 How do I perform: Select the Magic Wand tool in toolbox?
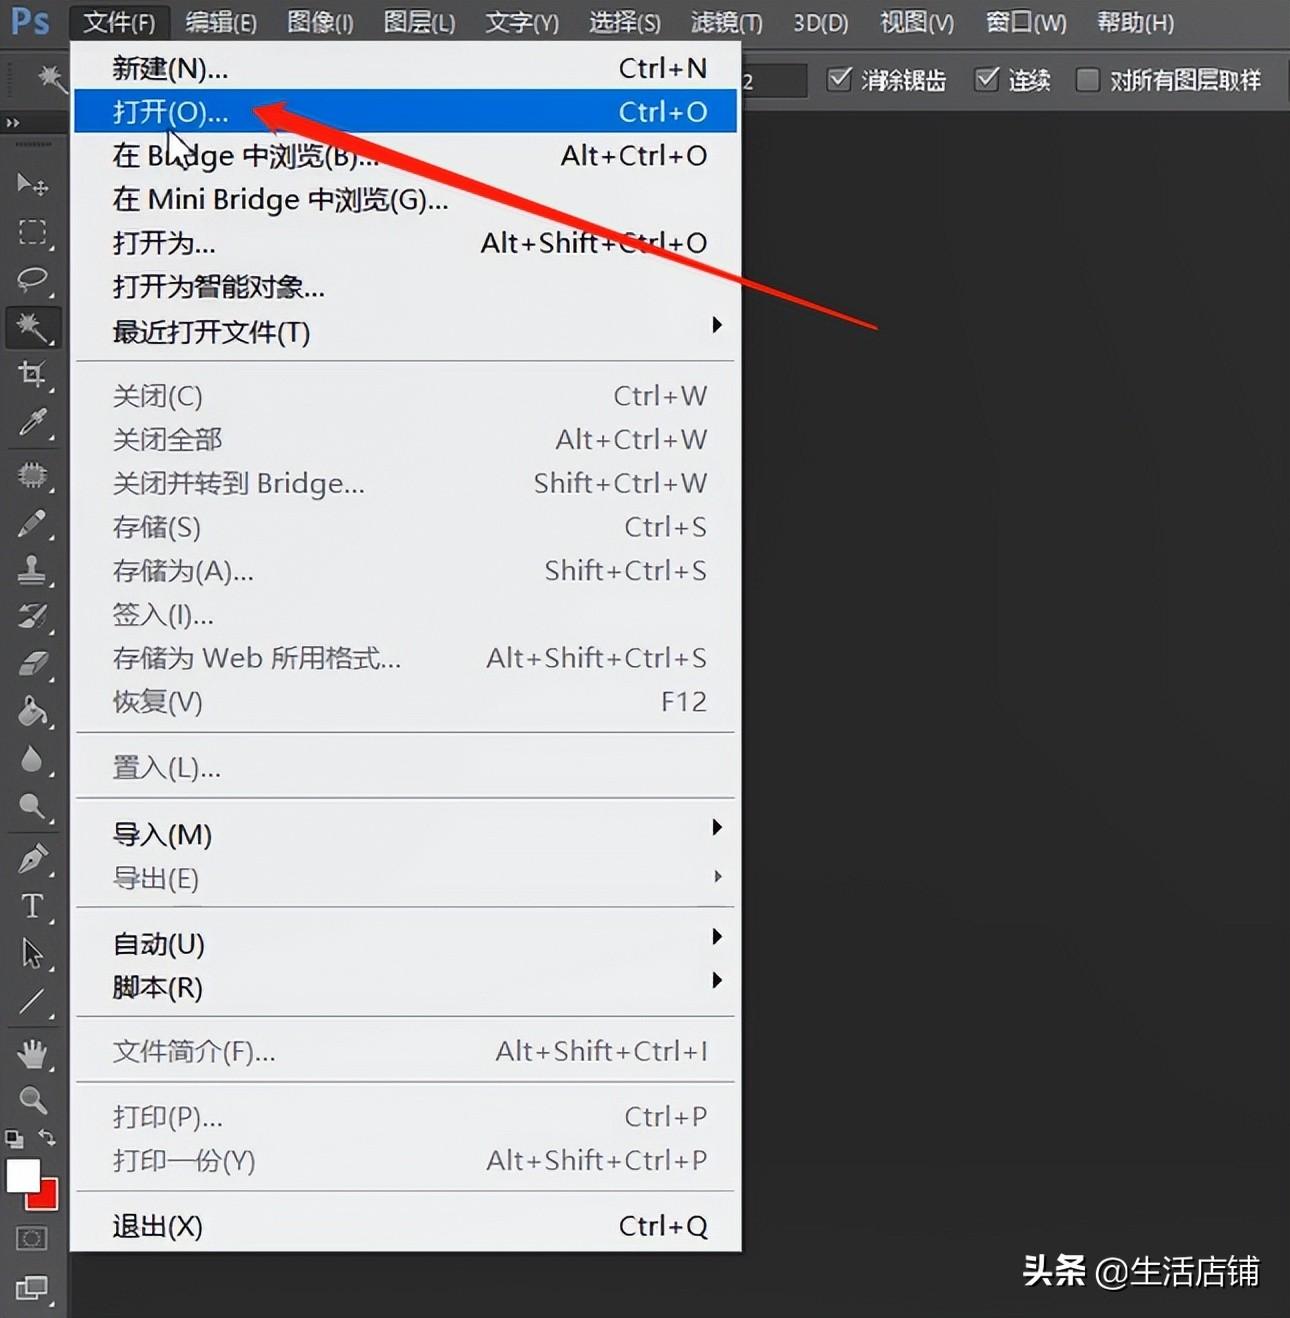point(32,327)
